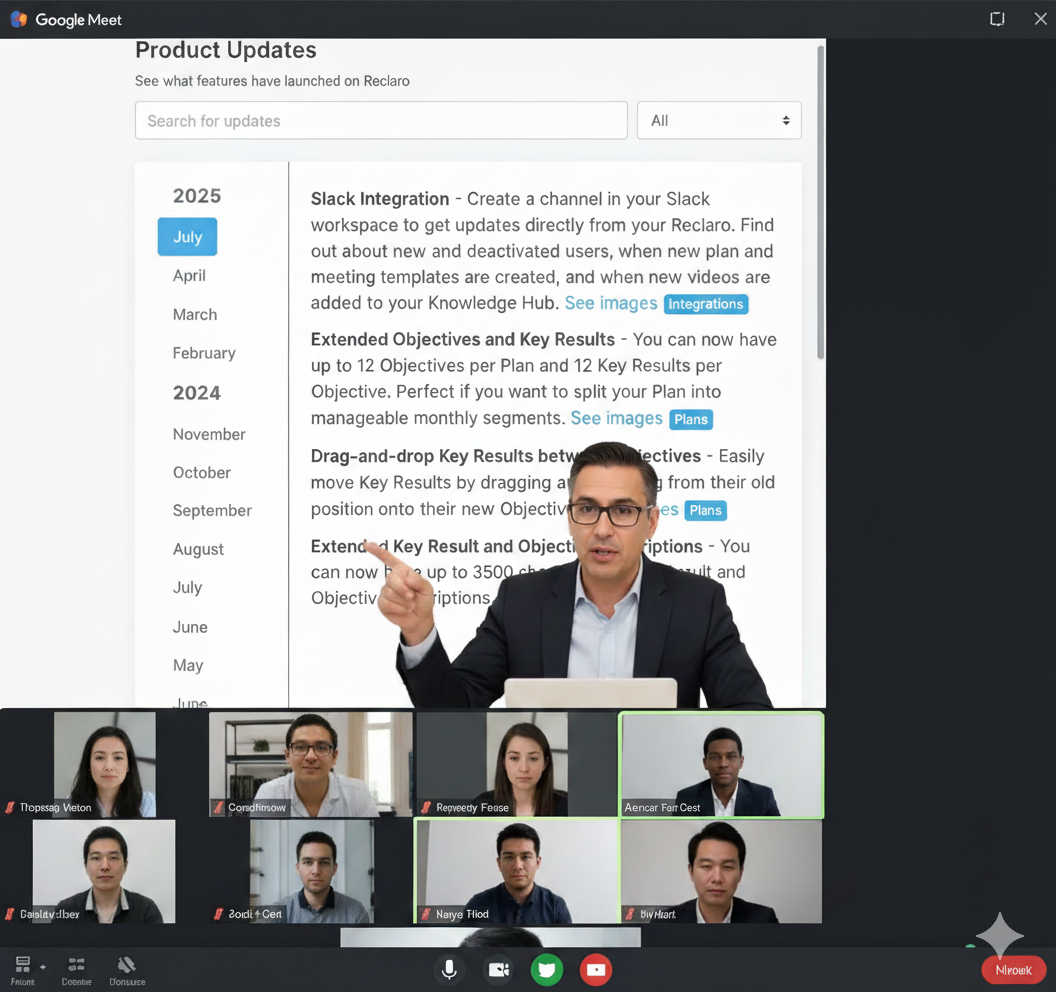Viewport: 1056px width, 992px height.
Task: Select the Repveedy Fease participant tile
Action: coord(517,764)
